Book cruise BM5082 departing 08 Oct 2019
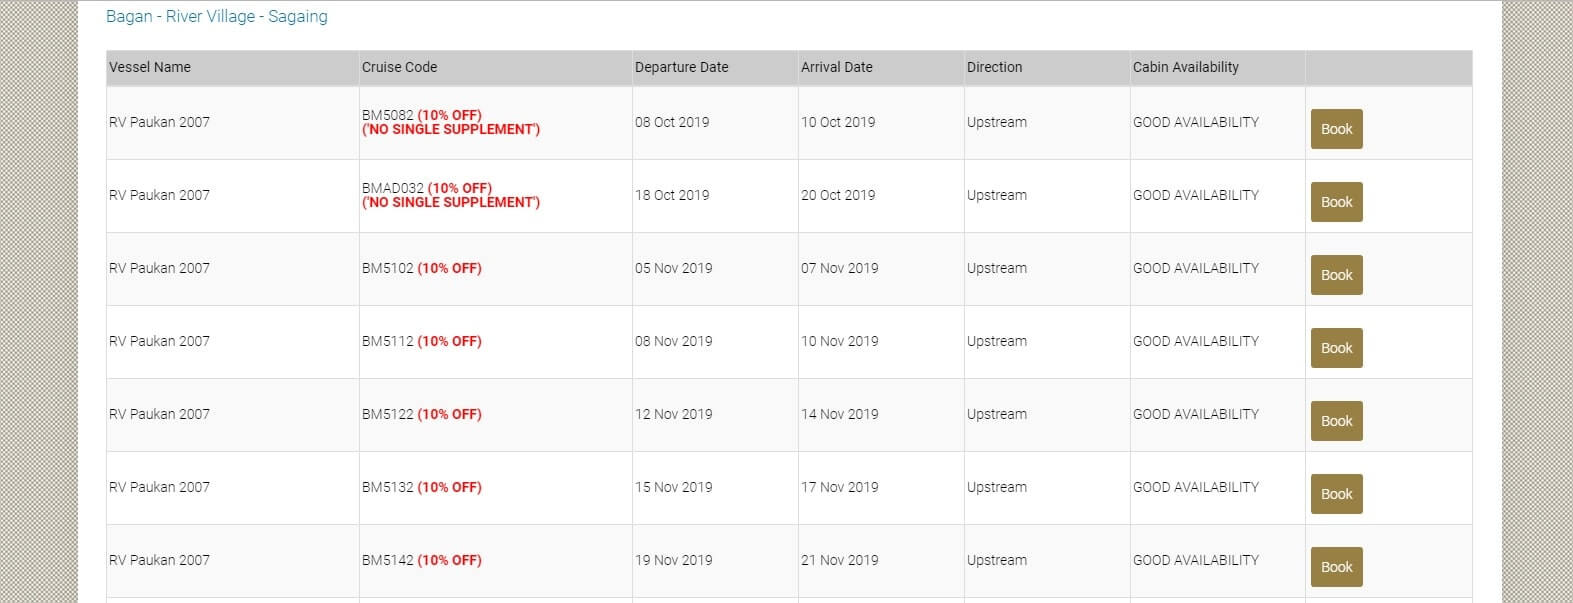 pyautogui.click(x=1336, y=129)
